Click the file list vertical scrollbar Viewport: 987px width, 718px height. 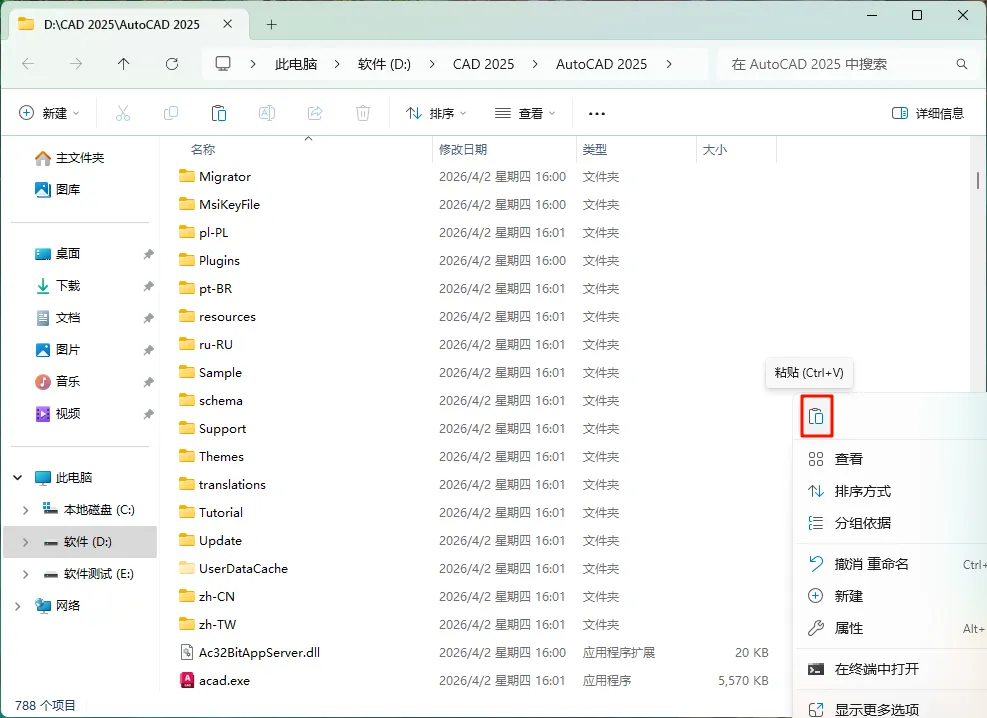click(978, 179)
